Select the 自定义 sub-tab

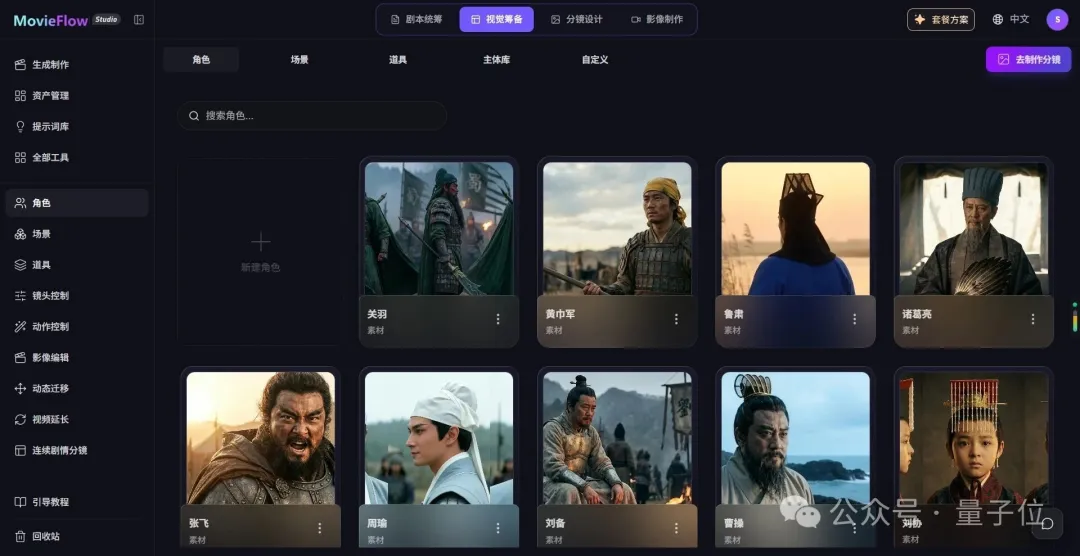pos(595,60)
